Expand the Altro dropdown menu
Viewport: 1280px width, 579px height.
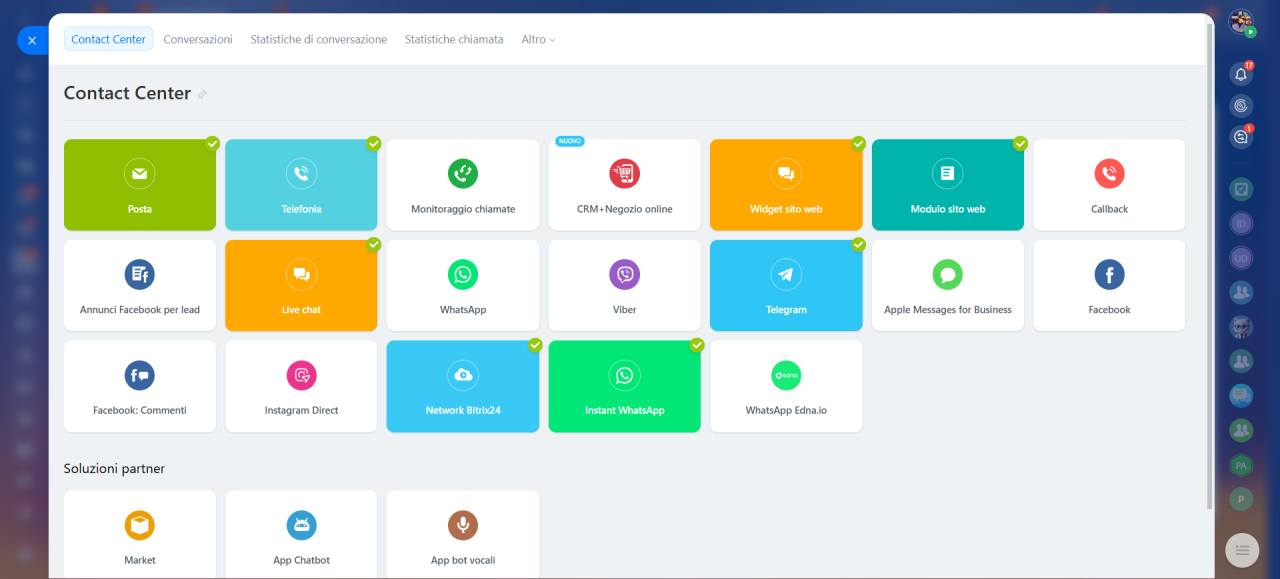(x=538, y=39)
